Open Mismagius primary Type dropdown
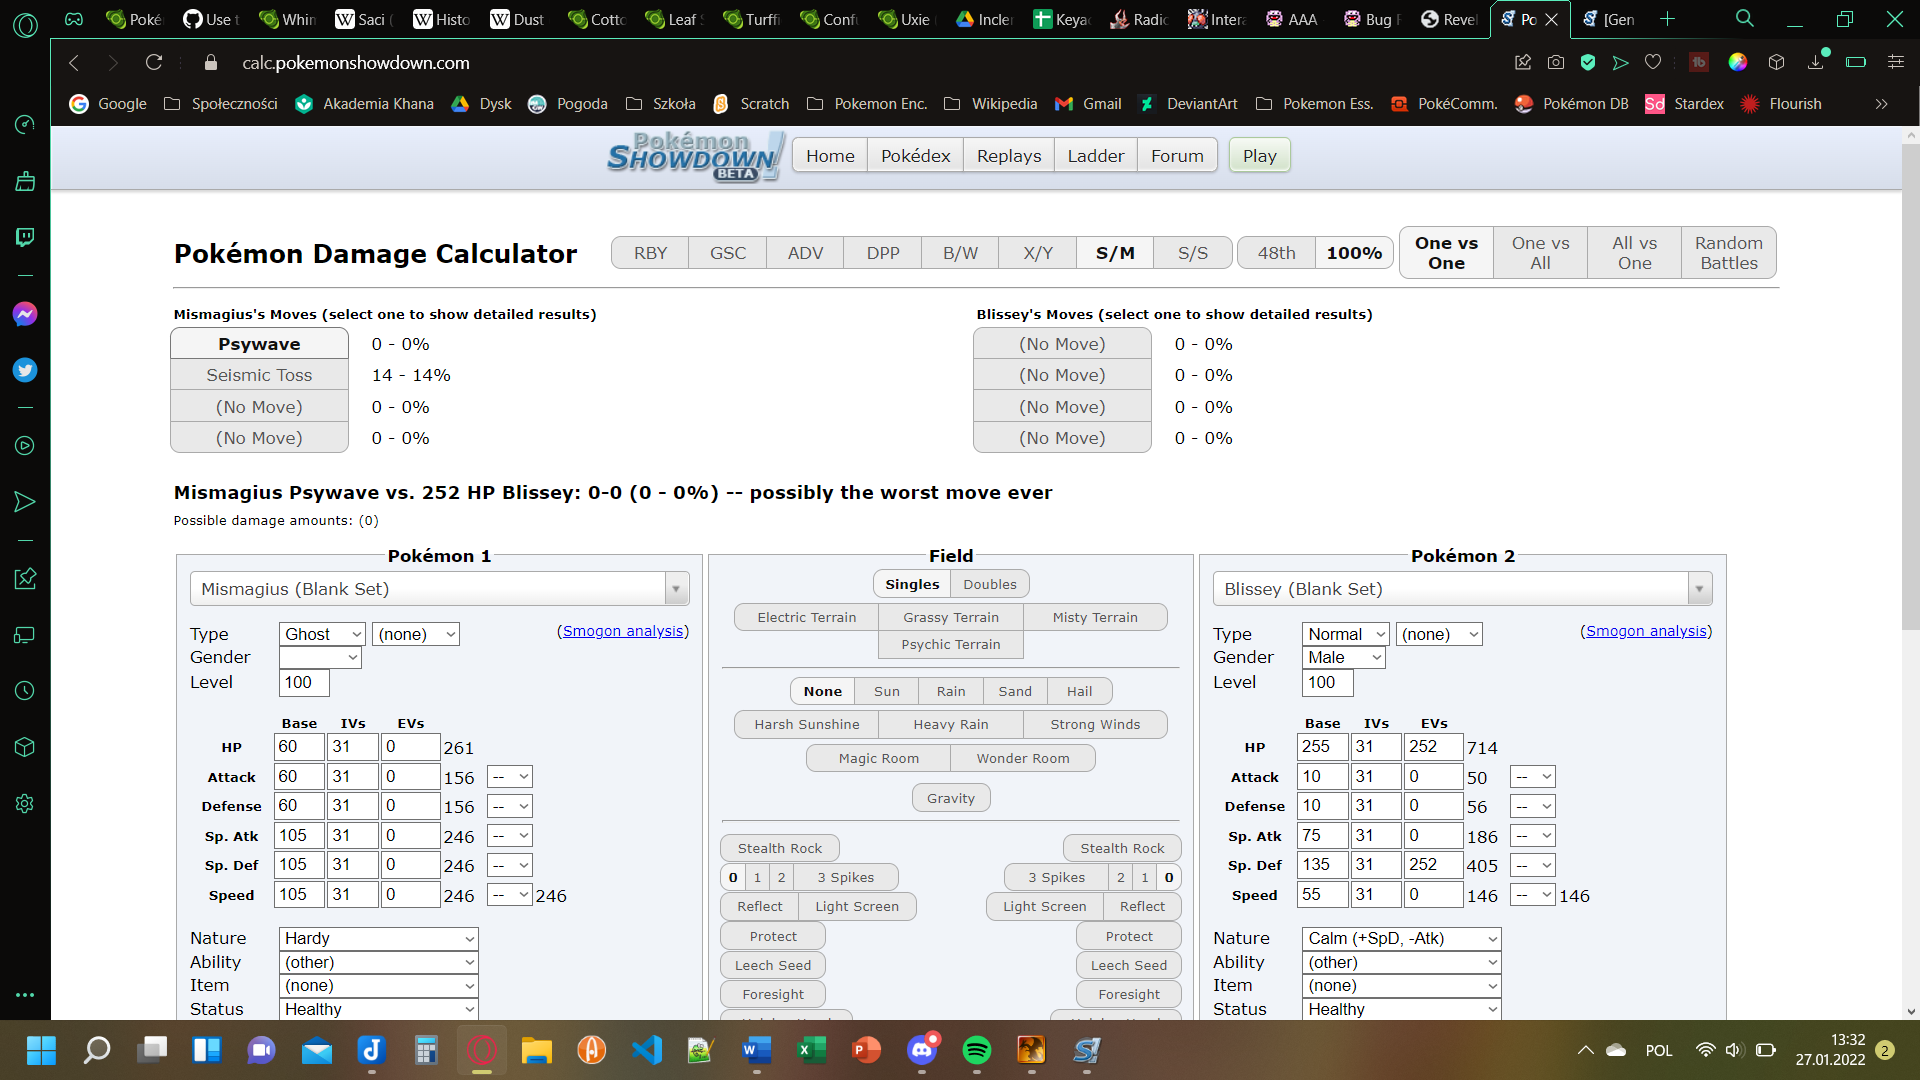The image size is (1920, 1080). point(322,634)
